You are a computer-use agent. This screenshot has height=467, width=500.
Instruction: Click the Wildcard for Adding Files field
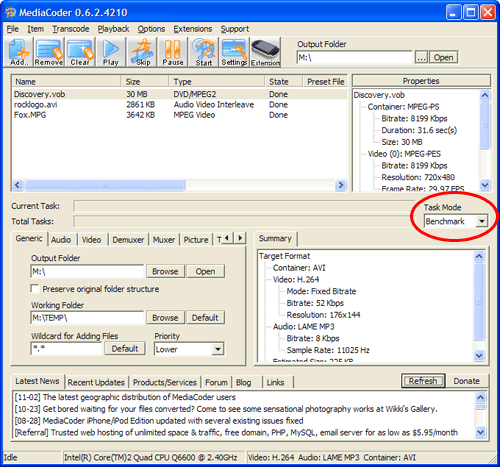67,349
